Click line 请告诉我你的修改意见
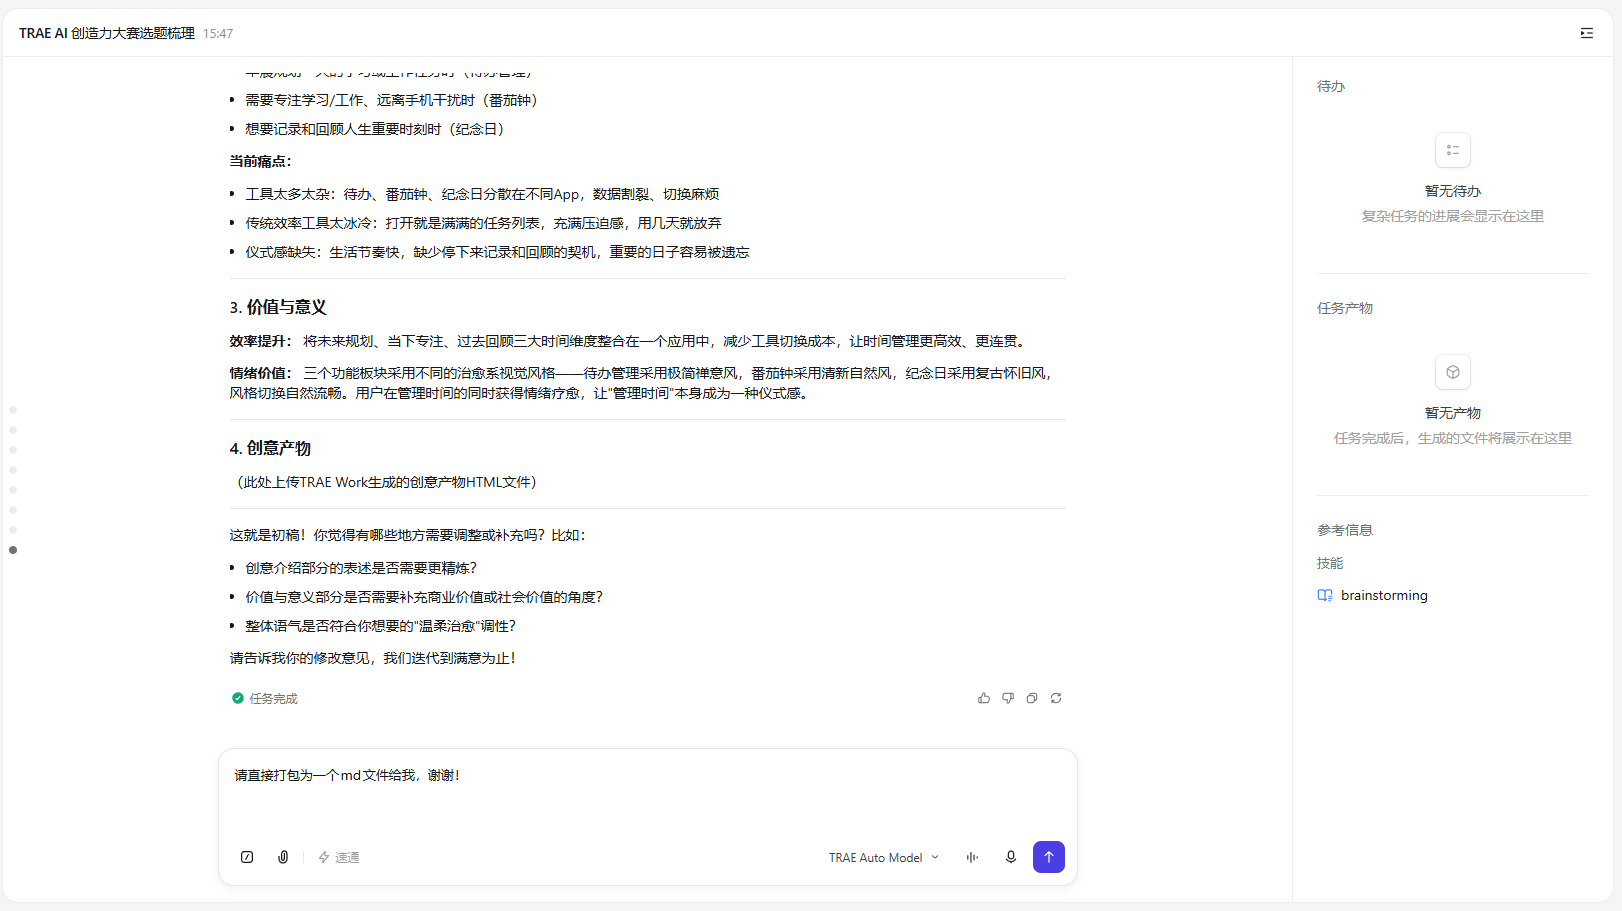The height and width of the screenshot is (911, 1622). click(372, 658)
